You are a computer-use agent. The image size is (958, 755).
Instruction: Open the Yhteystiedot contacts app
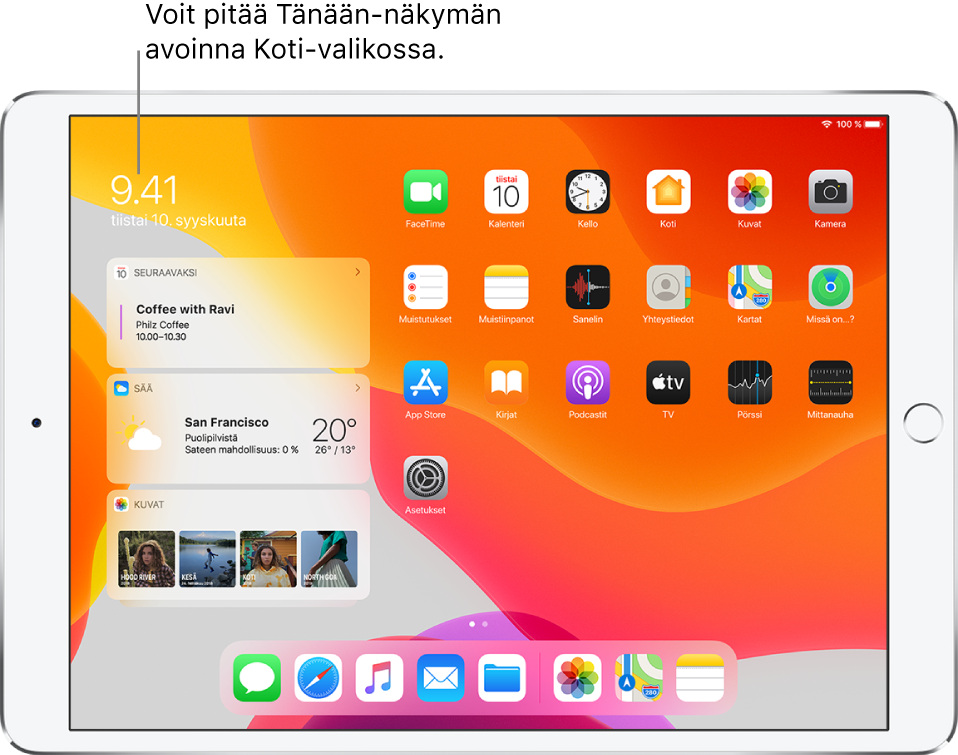668,287
